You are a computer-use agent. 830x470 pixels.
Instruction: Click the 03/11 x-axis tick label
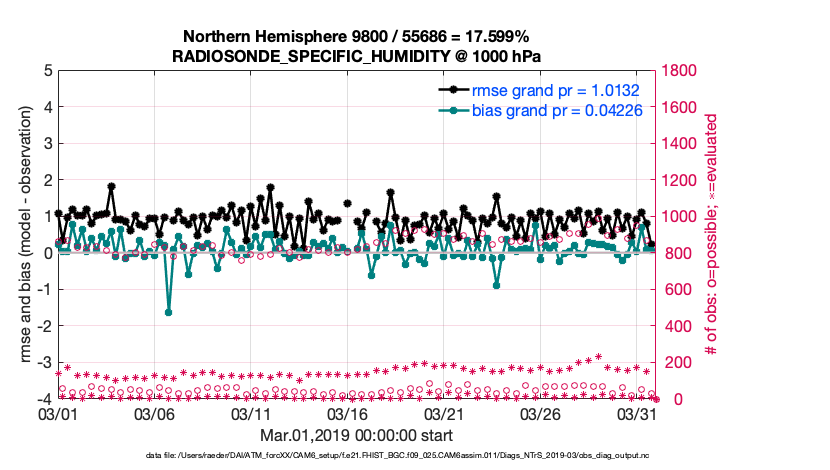coord(251,414)
